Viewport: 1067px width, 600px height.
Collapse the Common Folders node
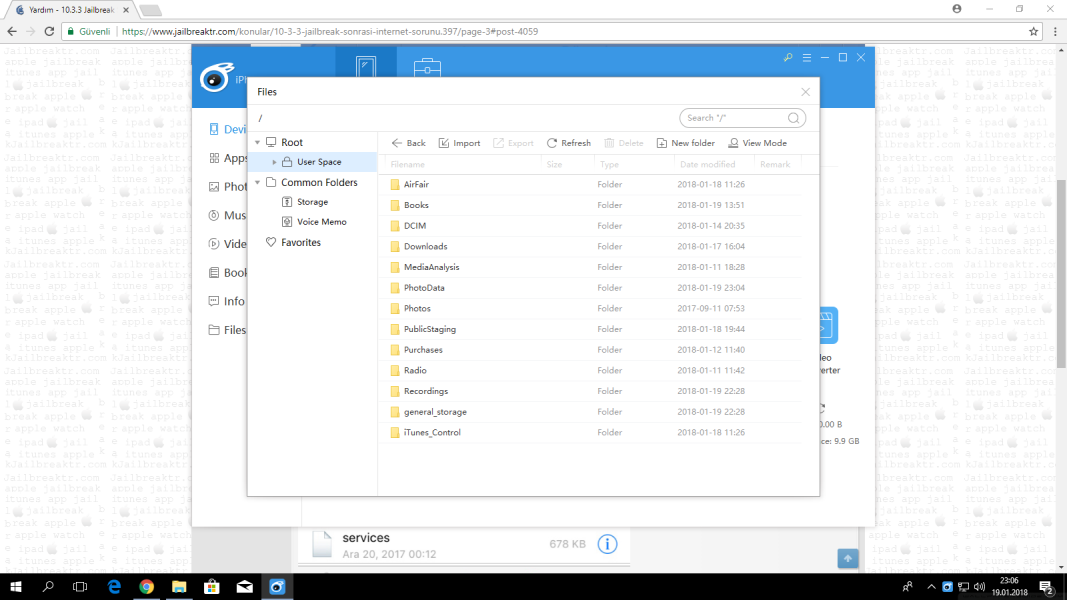click(x=258, y=183)
